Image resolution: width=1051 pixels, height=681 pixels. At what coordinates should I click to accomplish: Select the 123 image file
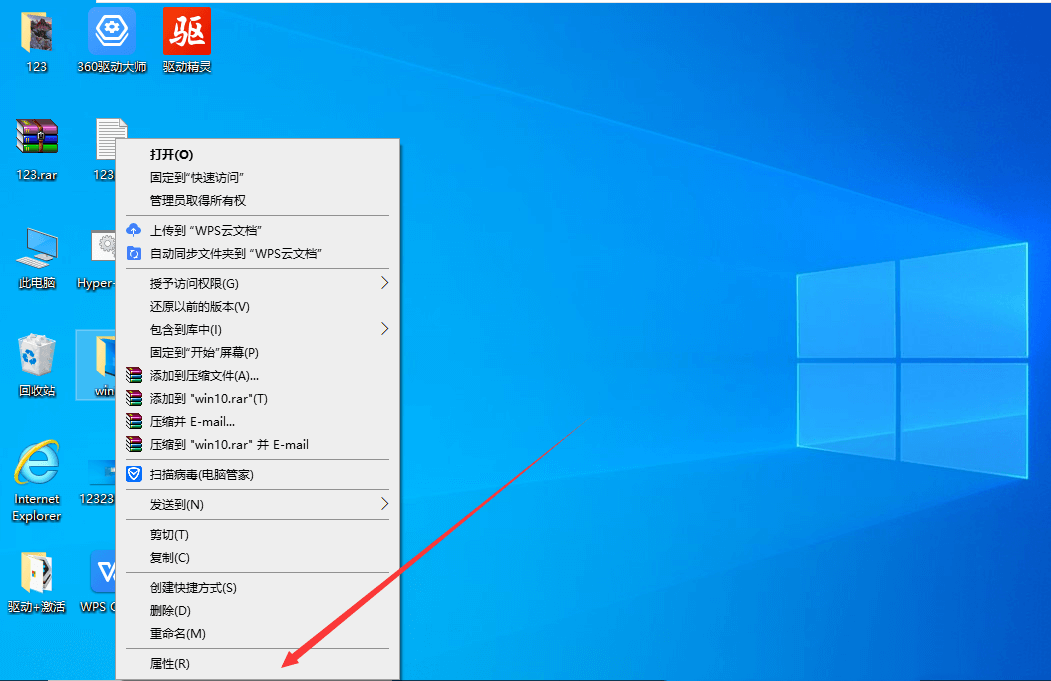coord(37,30)
